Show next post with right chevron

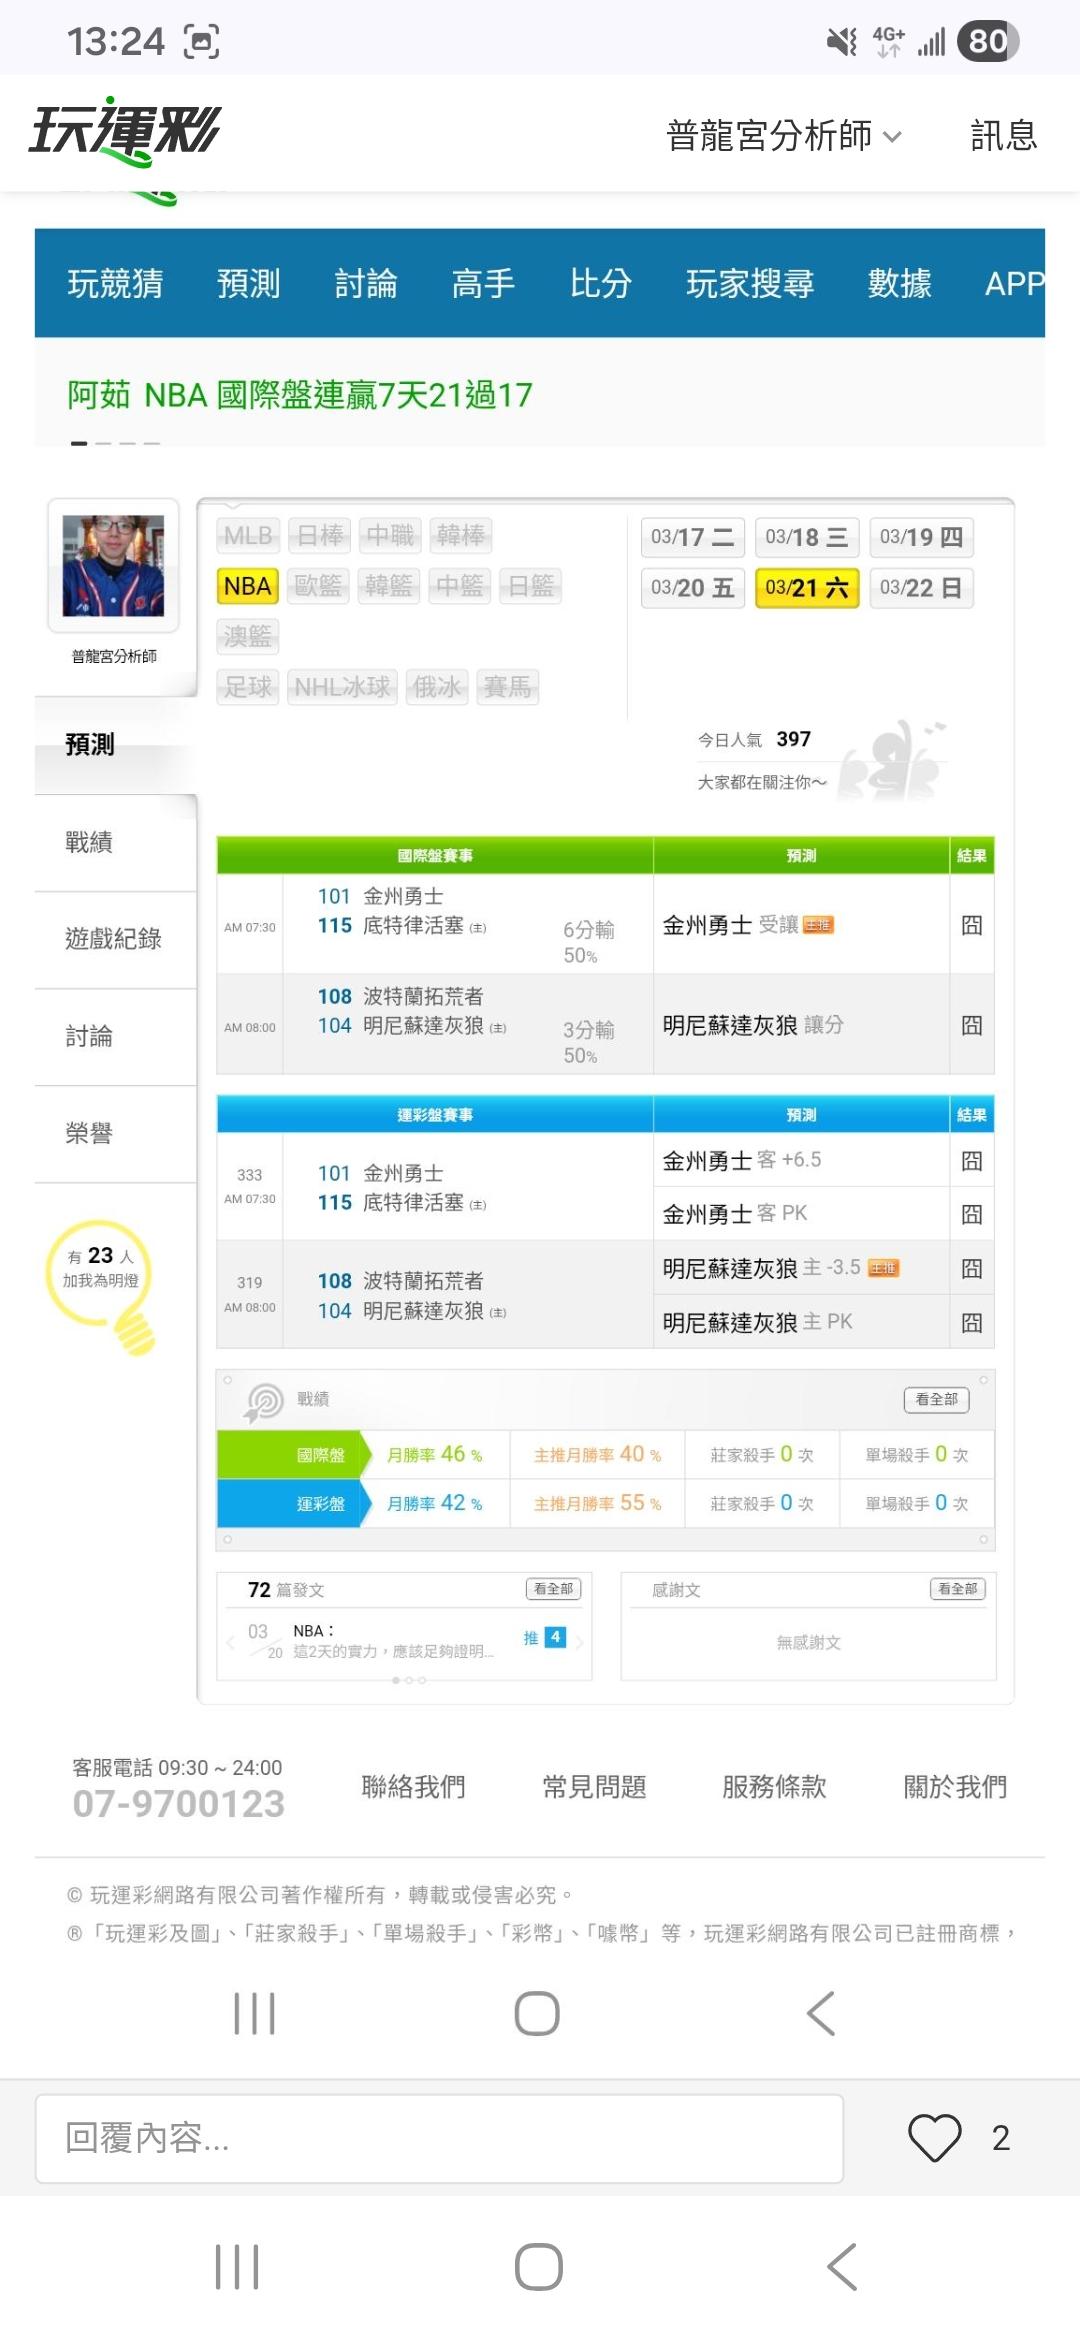580,1641
